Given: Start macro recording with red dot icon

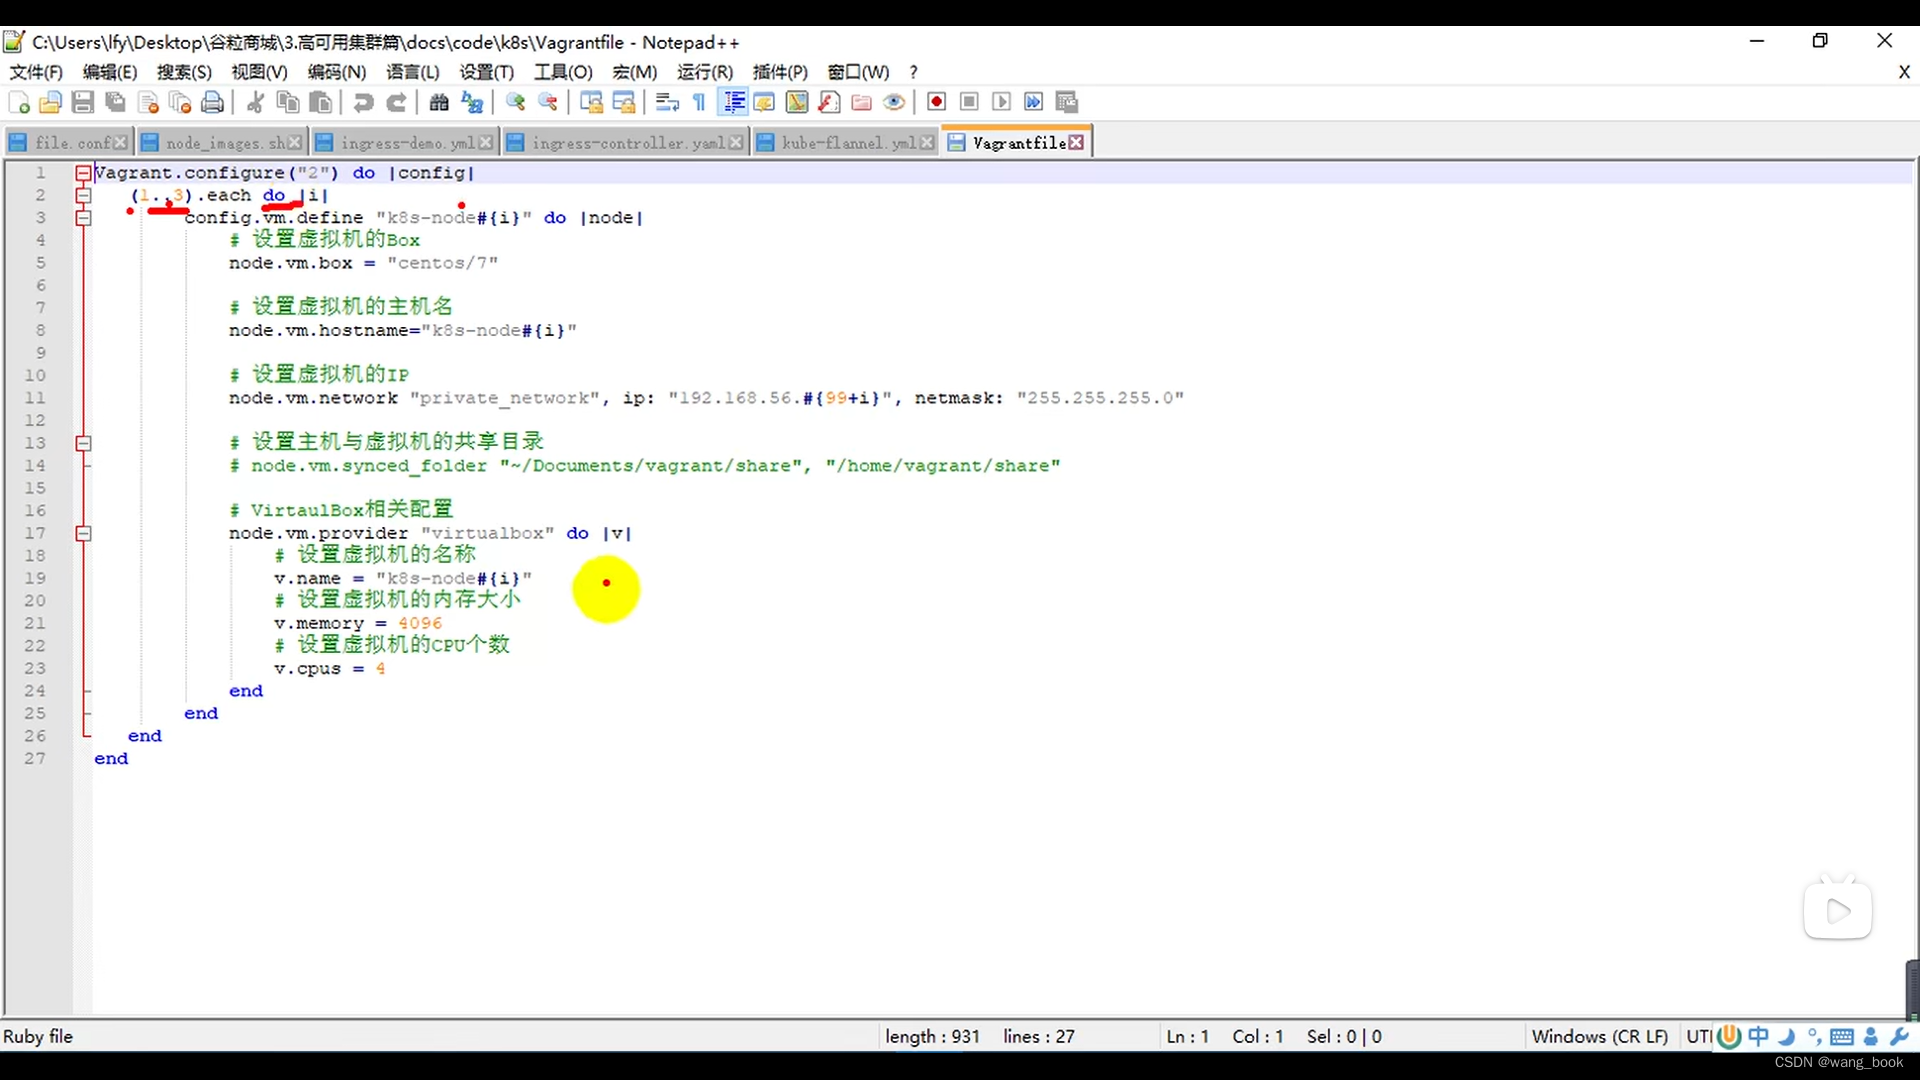Looking at the screenshot, I should tap(937, 102).
